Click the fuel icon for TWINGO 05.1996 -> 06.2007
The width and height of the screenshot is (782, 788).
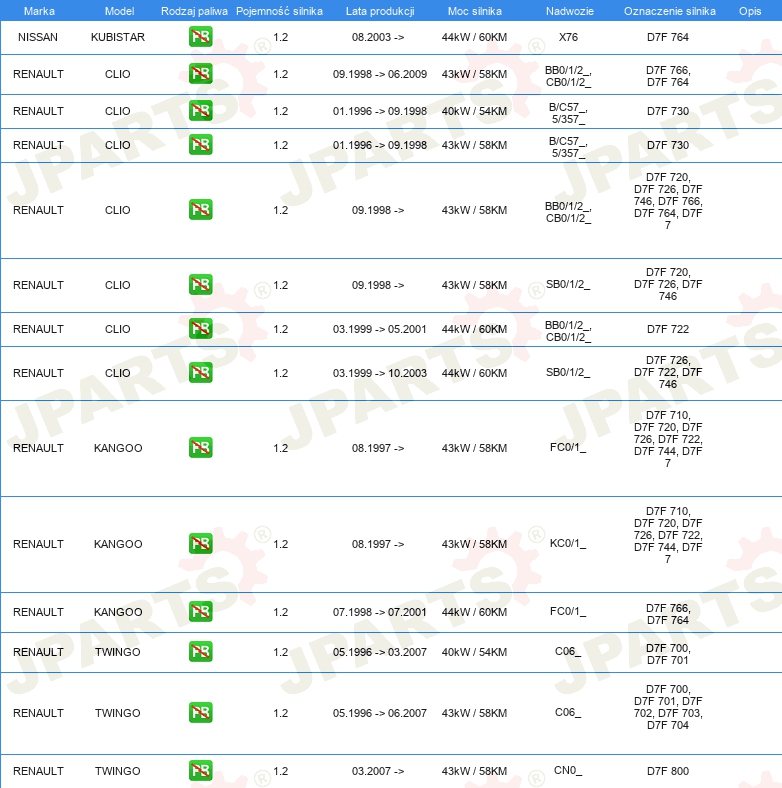pyautogui.click(x=201, y=713)
